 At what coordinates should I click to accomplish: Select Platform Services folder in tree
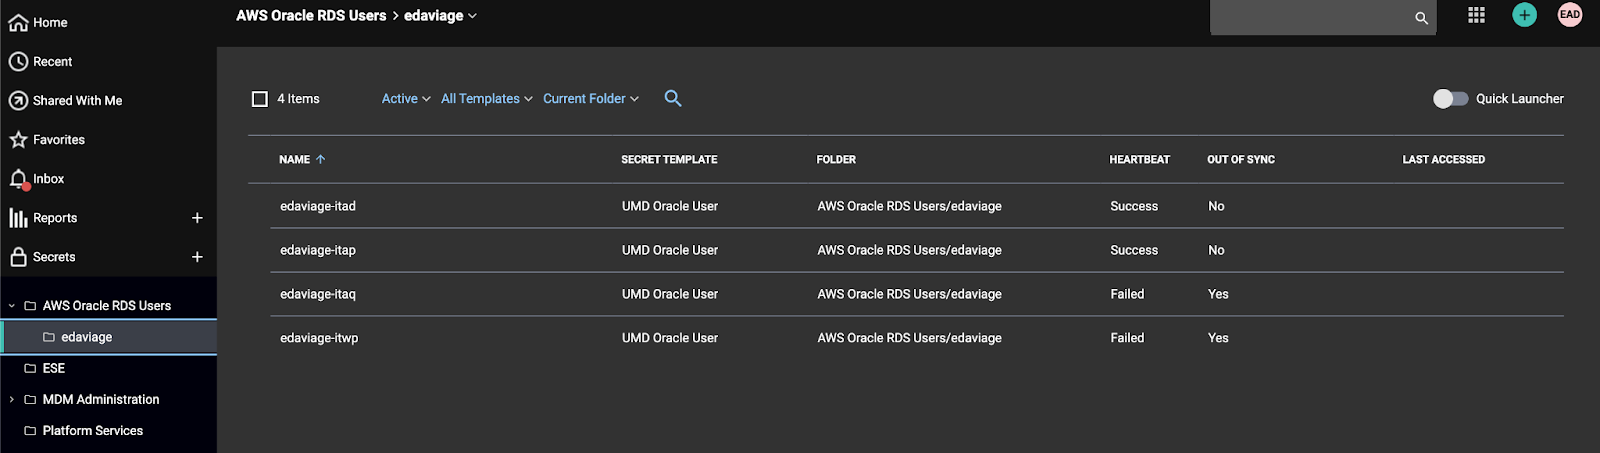(x=92, y=431)
